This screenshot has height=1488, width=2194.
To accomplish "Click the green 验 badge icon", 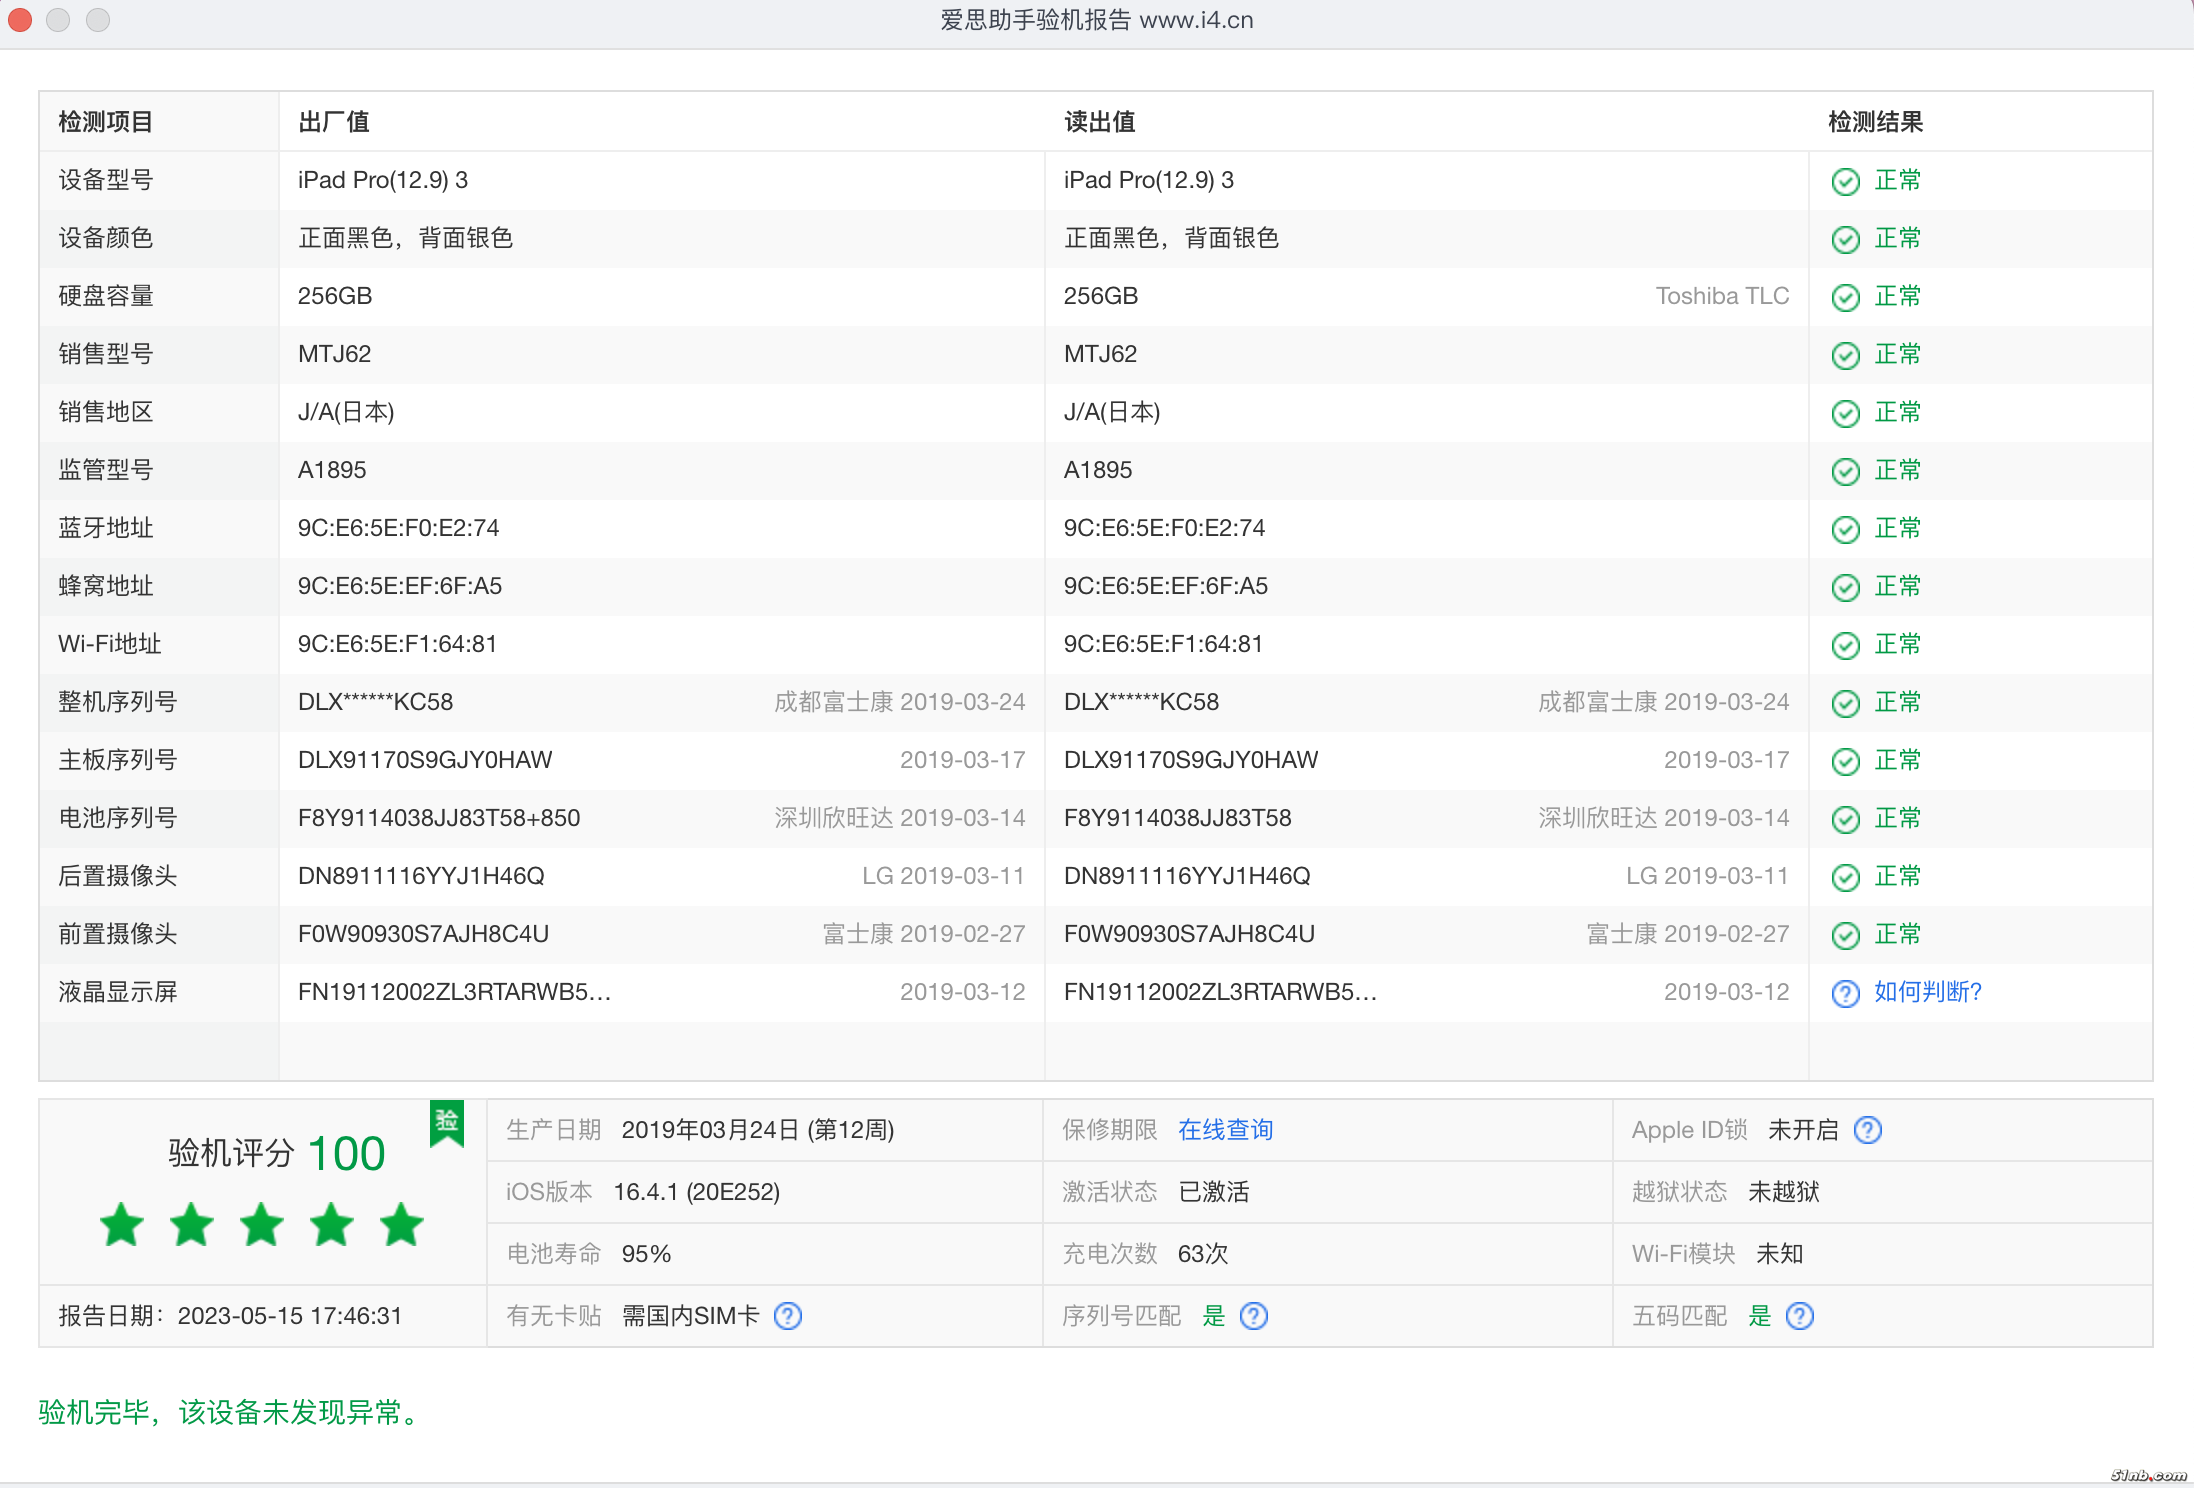I will pyautogui.click(x=447, y=1122).
